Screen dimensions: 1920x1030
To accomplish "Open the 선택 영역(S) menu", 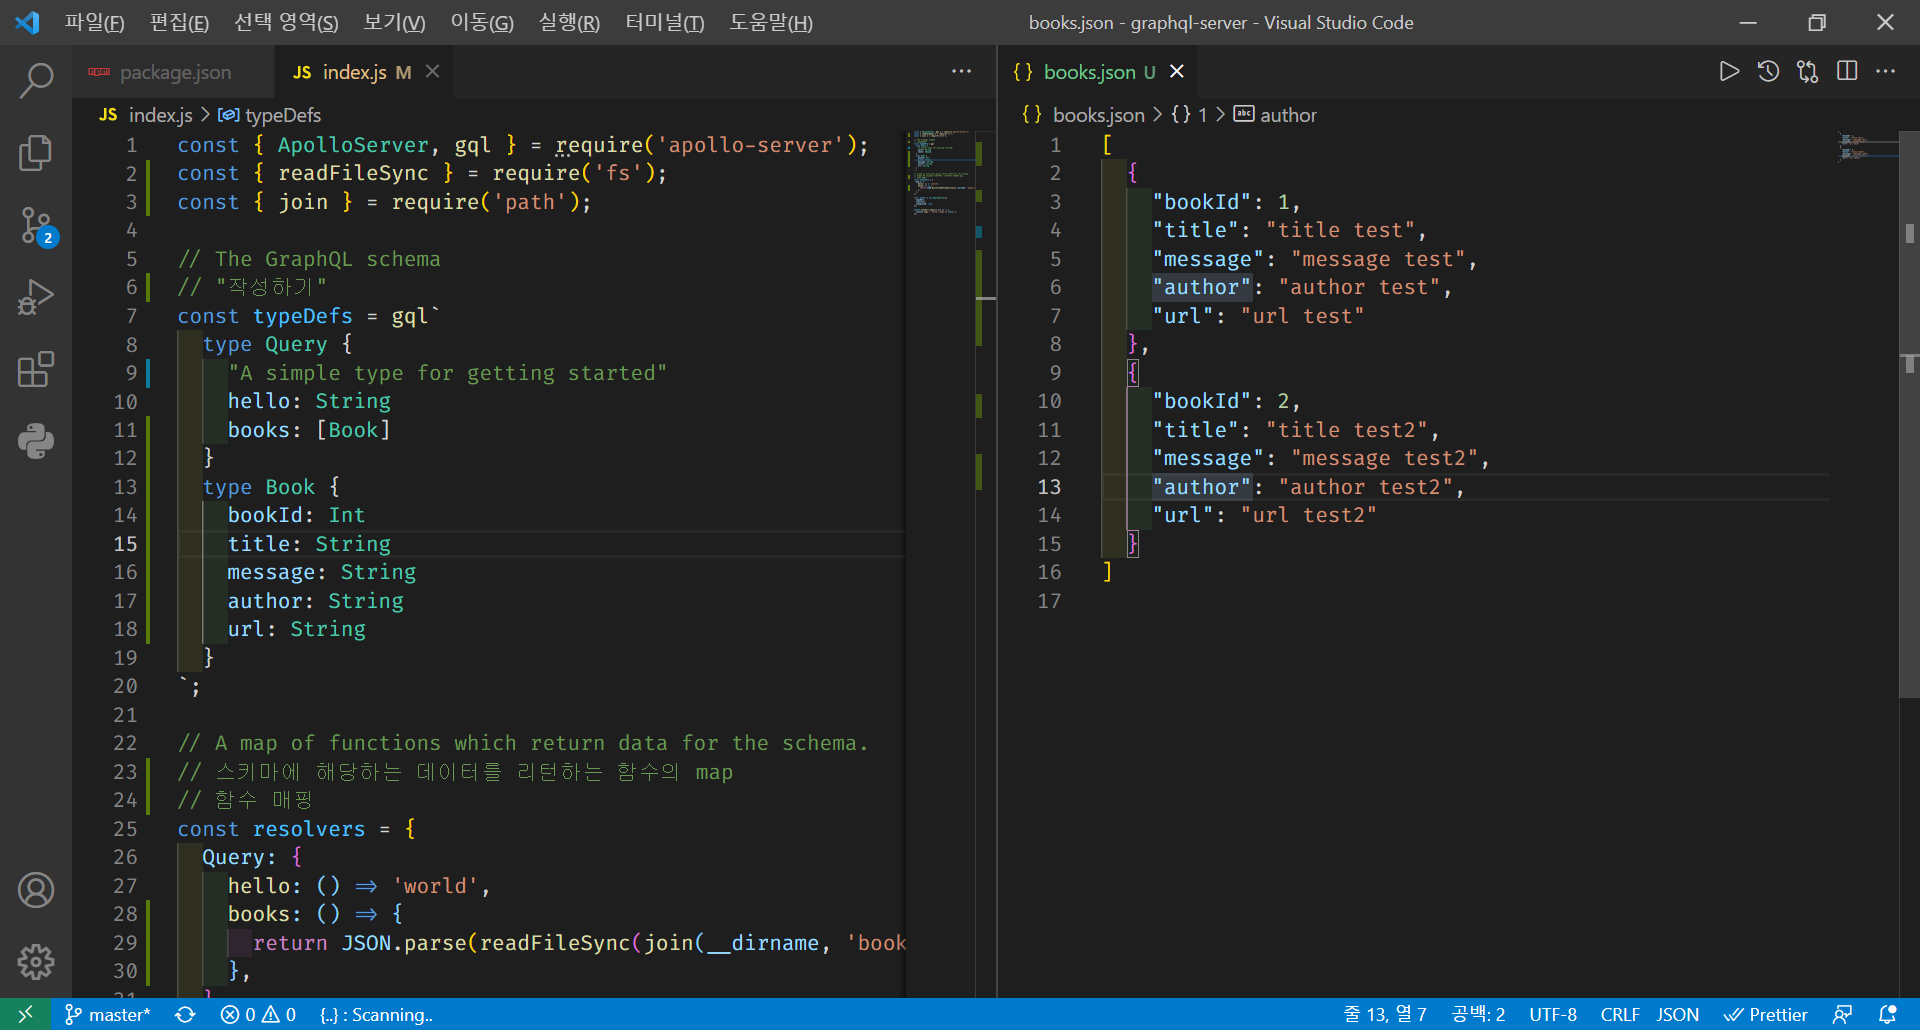I will coord(286,22).
